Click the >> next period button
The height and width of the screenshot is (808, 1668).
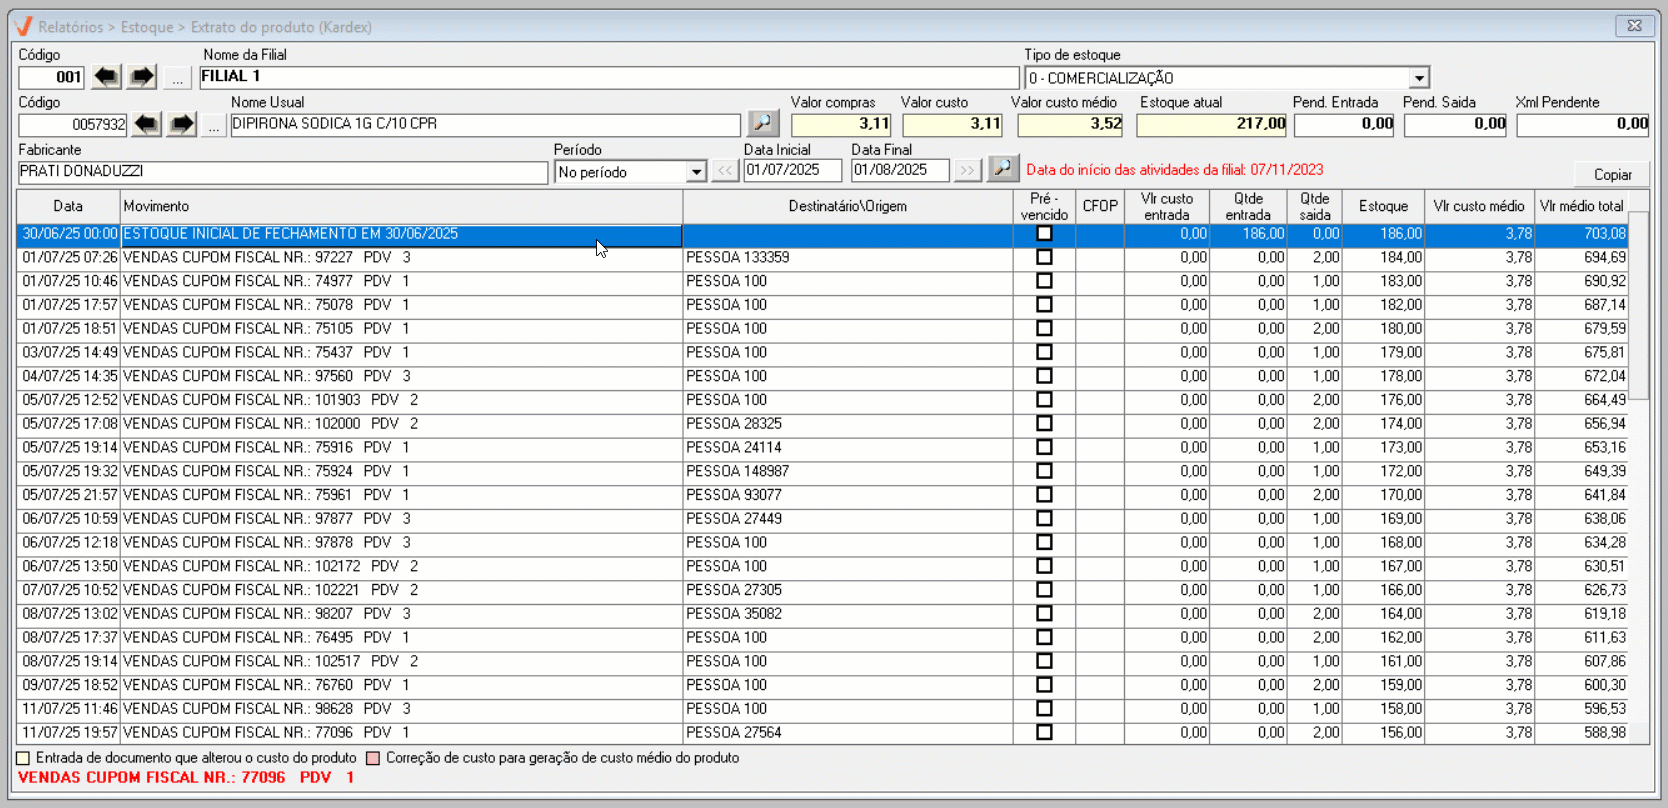[x=966, y=171]
